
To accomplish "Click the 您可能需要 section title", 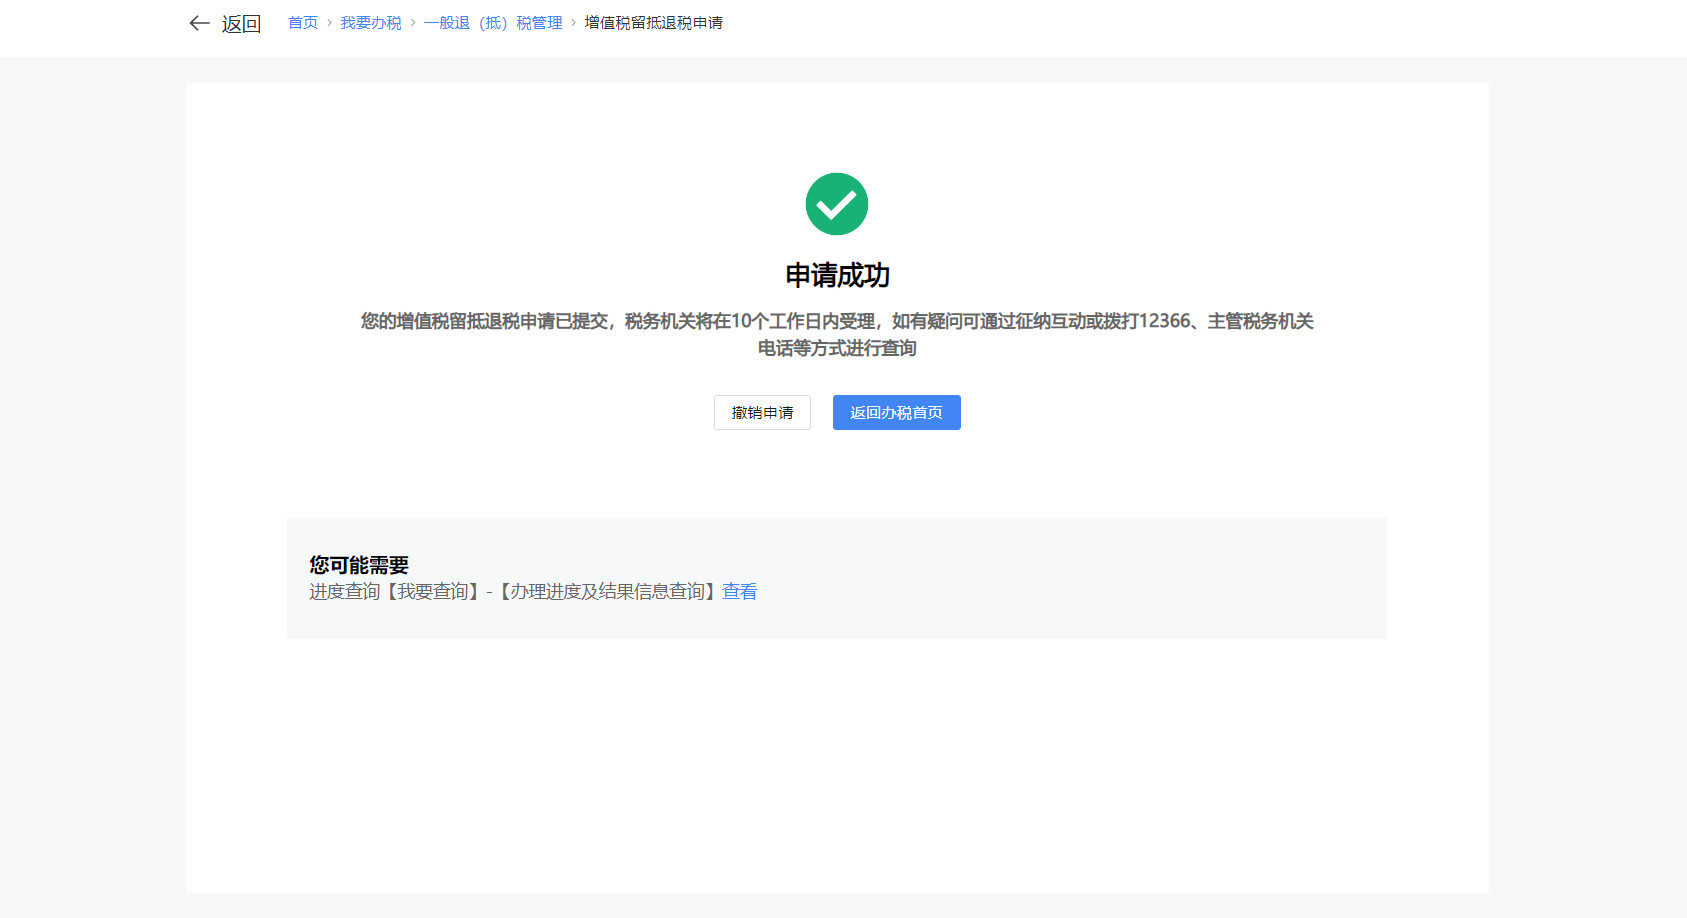I will (x=359, y=565).
